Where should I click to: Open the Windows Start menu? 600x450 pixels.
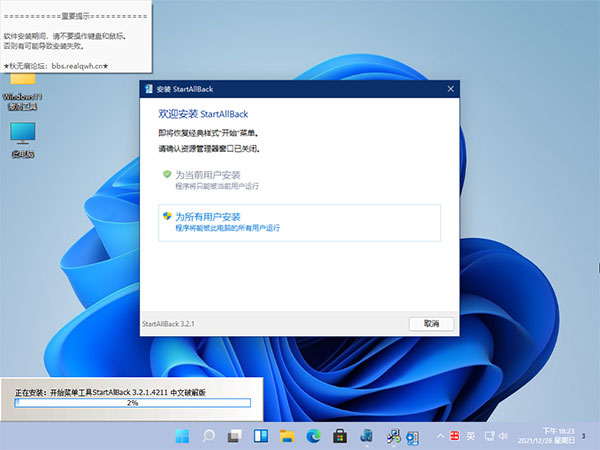[182, 436]
